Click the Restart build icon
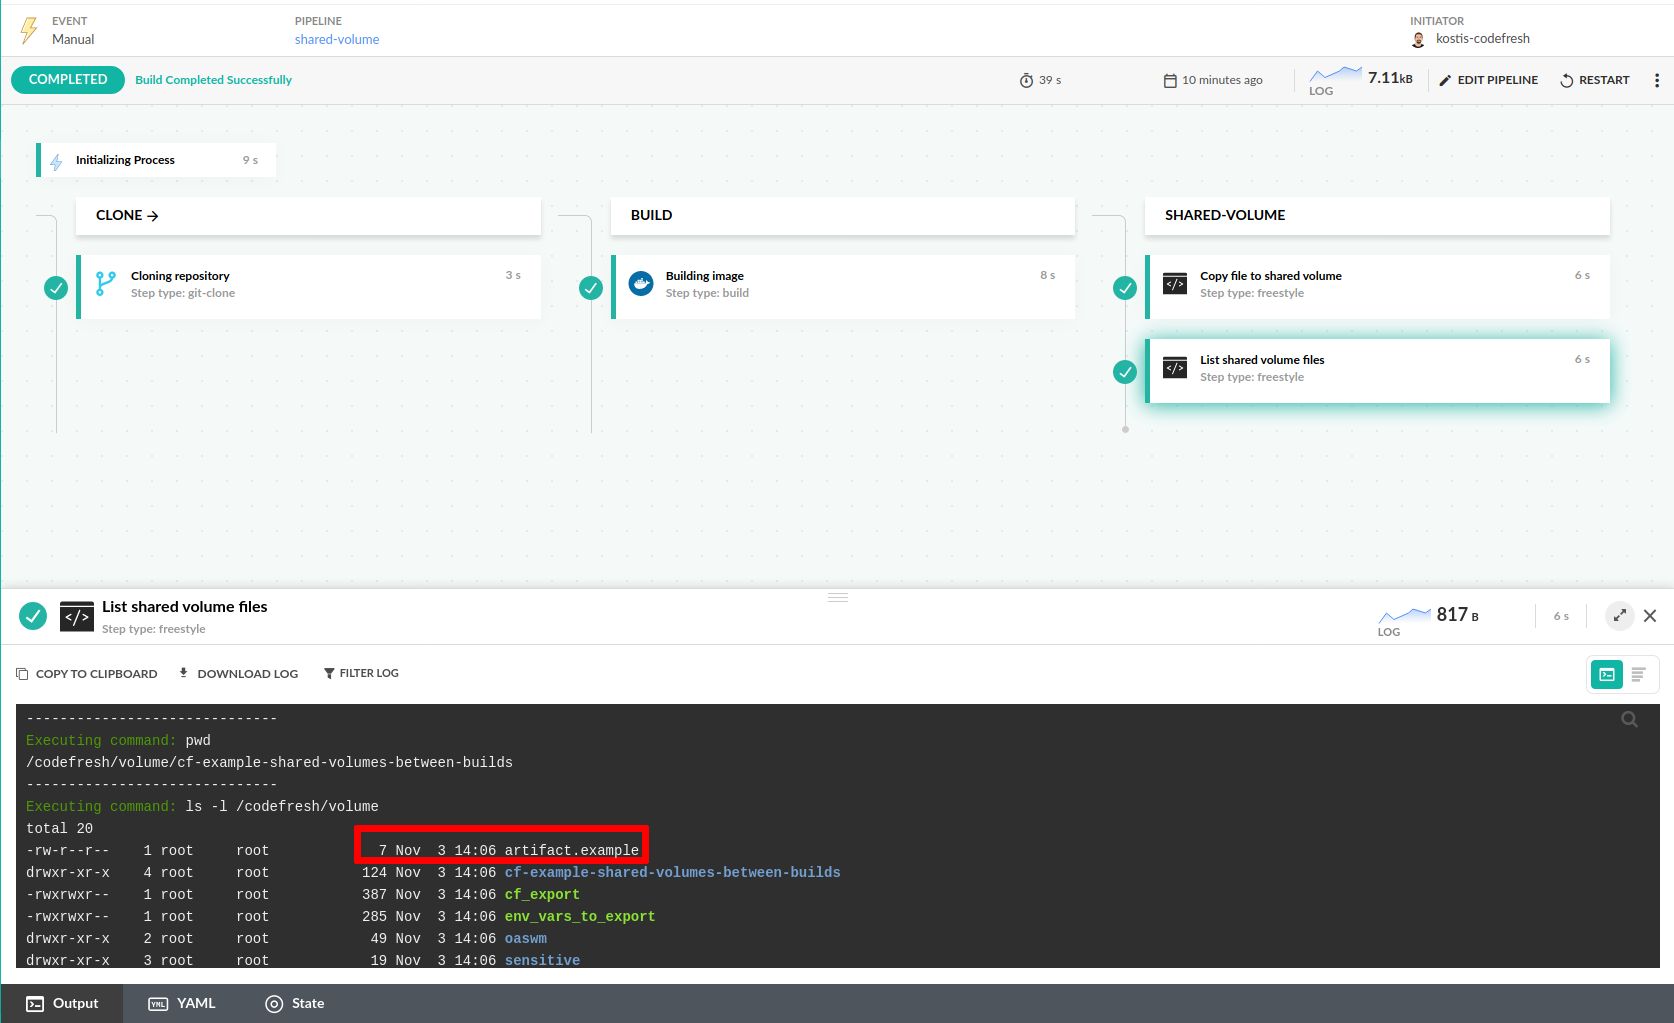Viewport: 1674px width, 1023px height. point(1567,80)
